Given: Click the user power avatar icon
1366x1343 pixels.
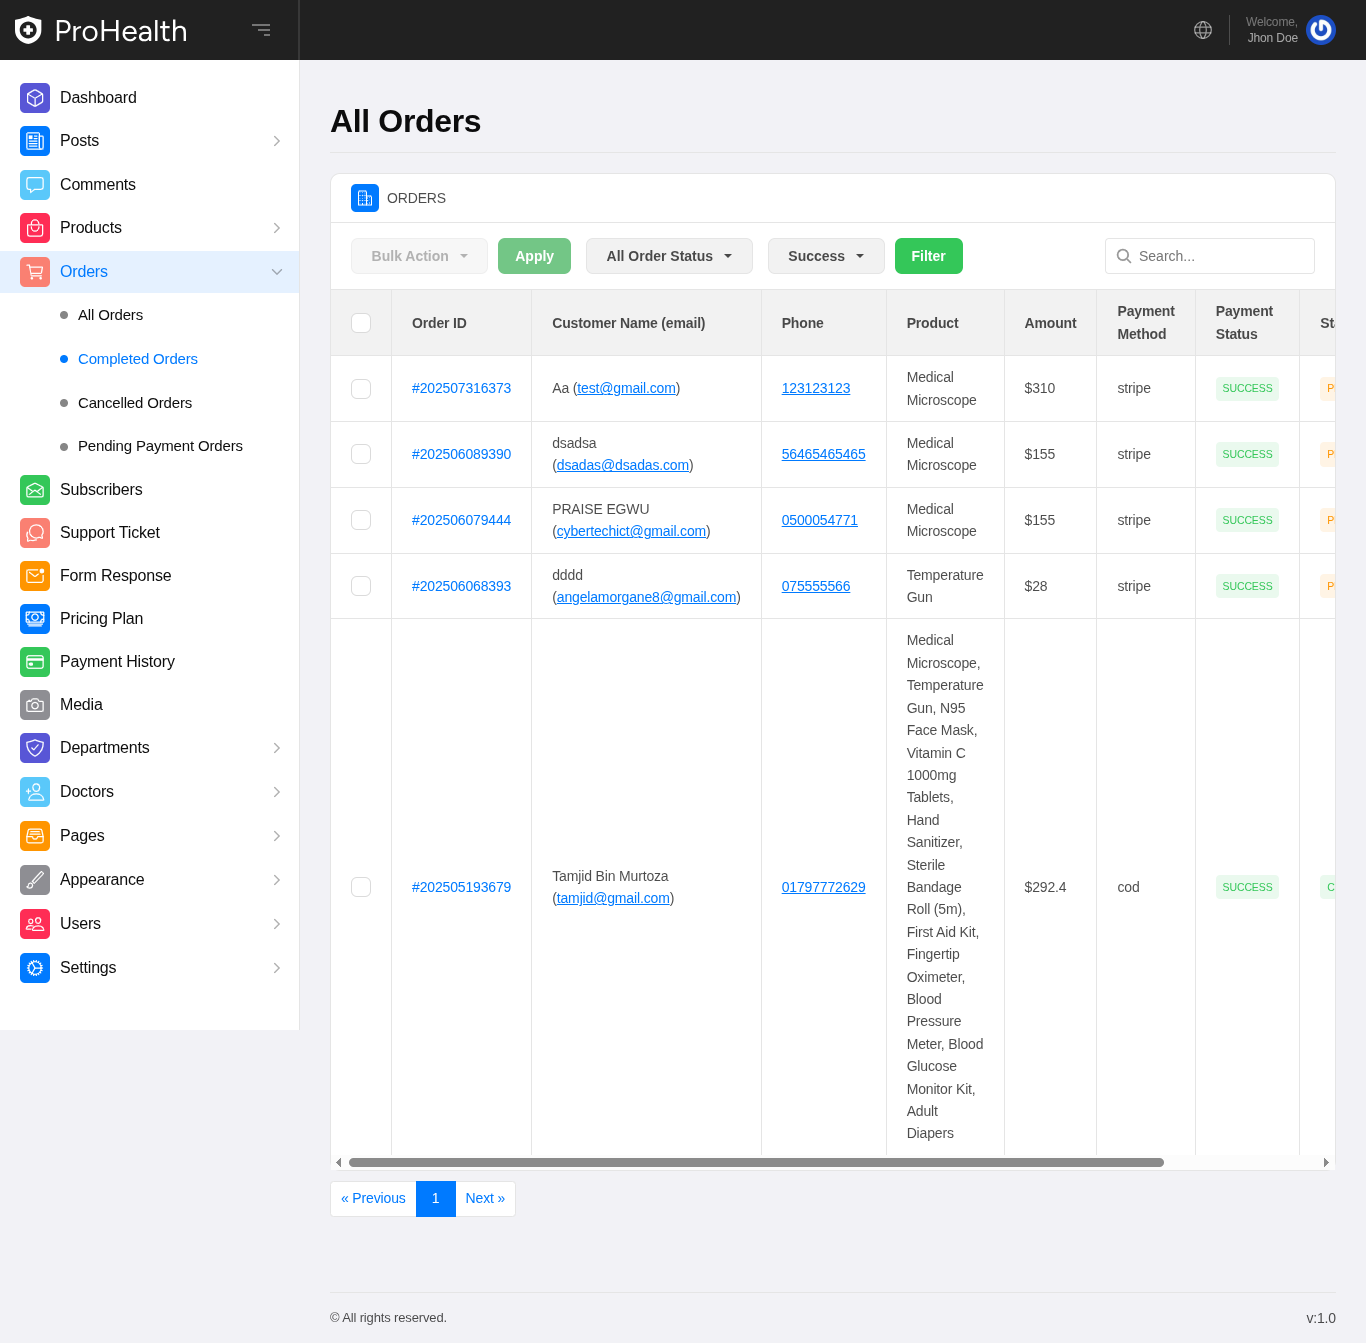Looking at the screenshot, I should click(1320, 30).
